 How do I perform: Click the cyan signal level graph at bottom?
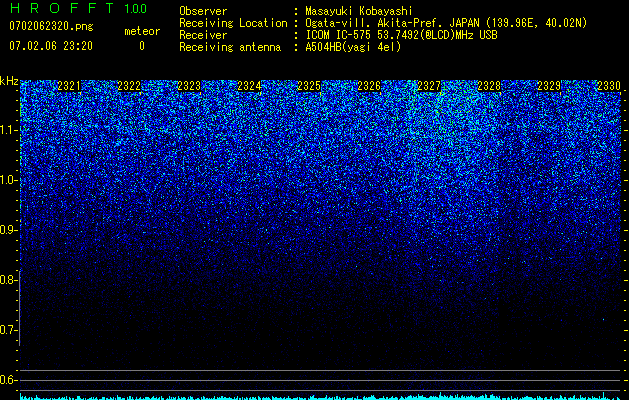point(320,396)
